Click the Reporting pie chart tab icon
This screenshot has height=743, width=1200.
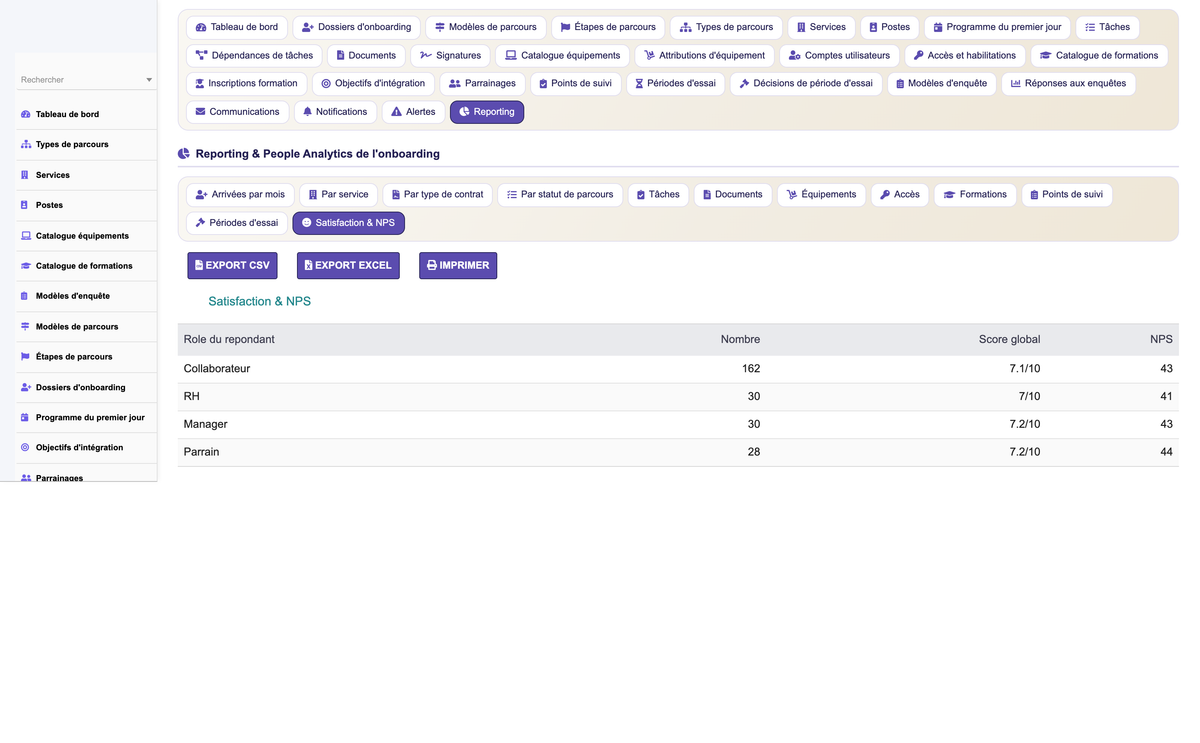pyautogui.click(x=464, y=112)
